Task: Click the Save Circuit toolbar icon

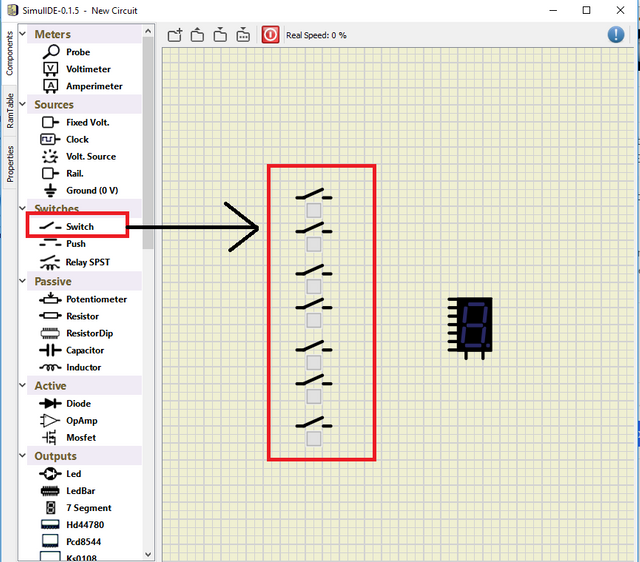Action: (x=220, y=35)
